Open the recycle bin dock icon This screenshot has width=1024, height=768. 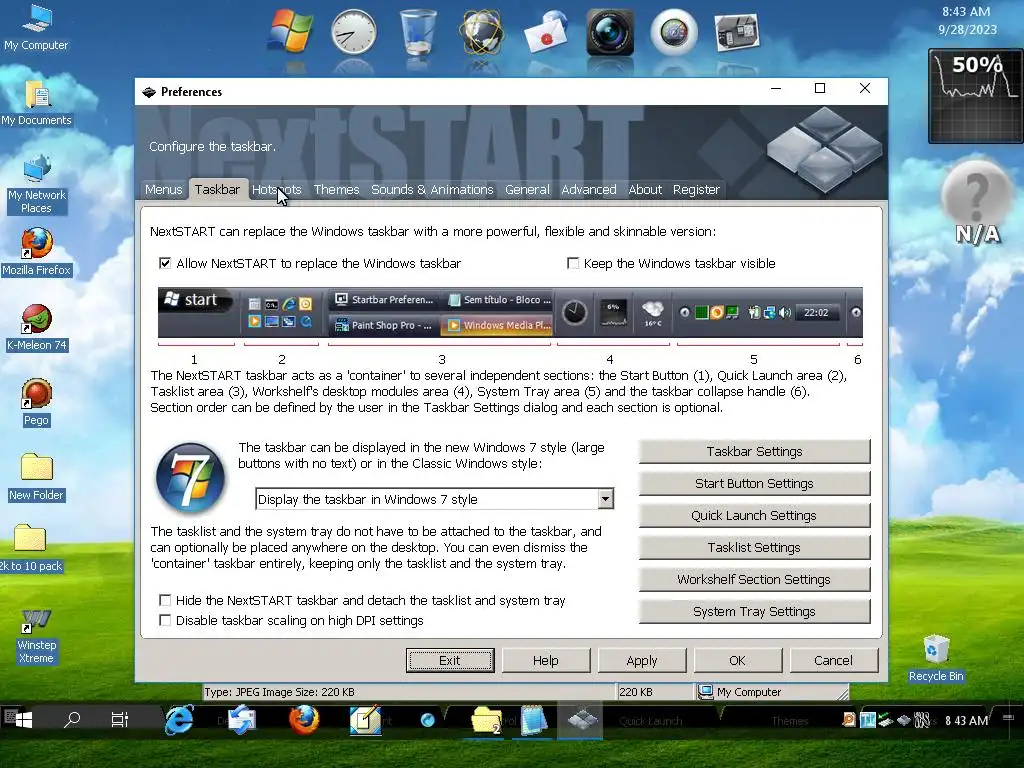pyautogui.click(x=418, y=32)
